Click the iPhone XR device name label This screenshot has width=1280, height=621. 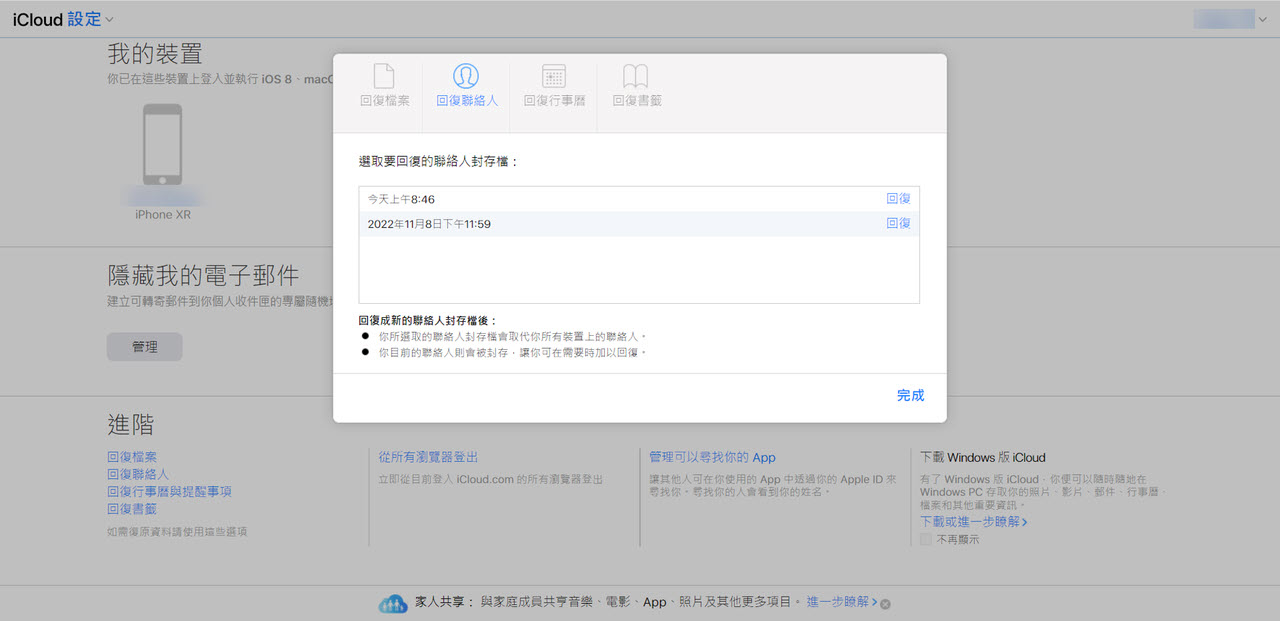(x=163, y=215)
